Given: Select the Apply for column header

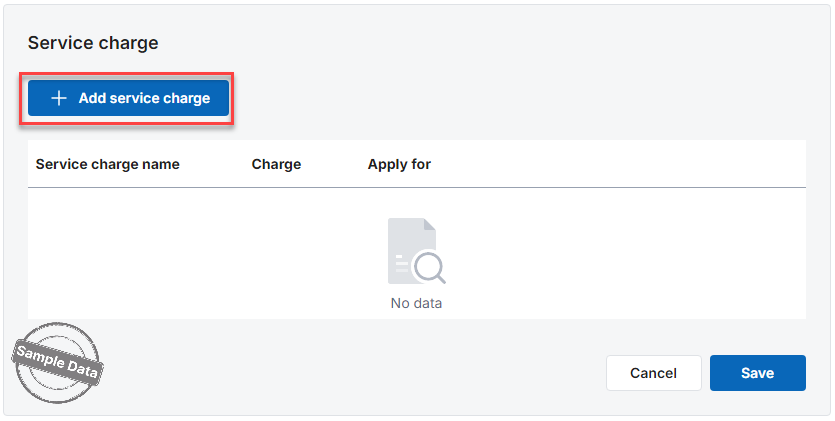Looking at the screenshot, I should [399, 164].
